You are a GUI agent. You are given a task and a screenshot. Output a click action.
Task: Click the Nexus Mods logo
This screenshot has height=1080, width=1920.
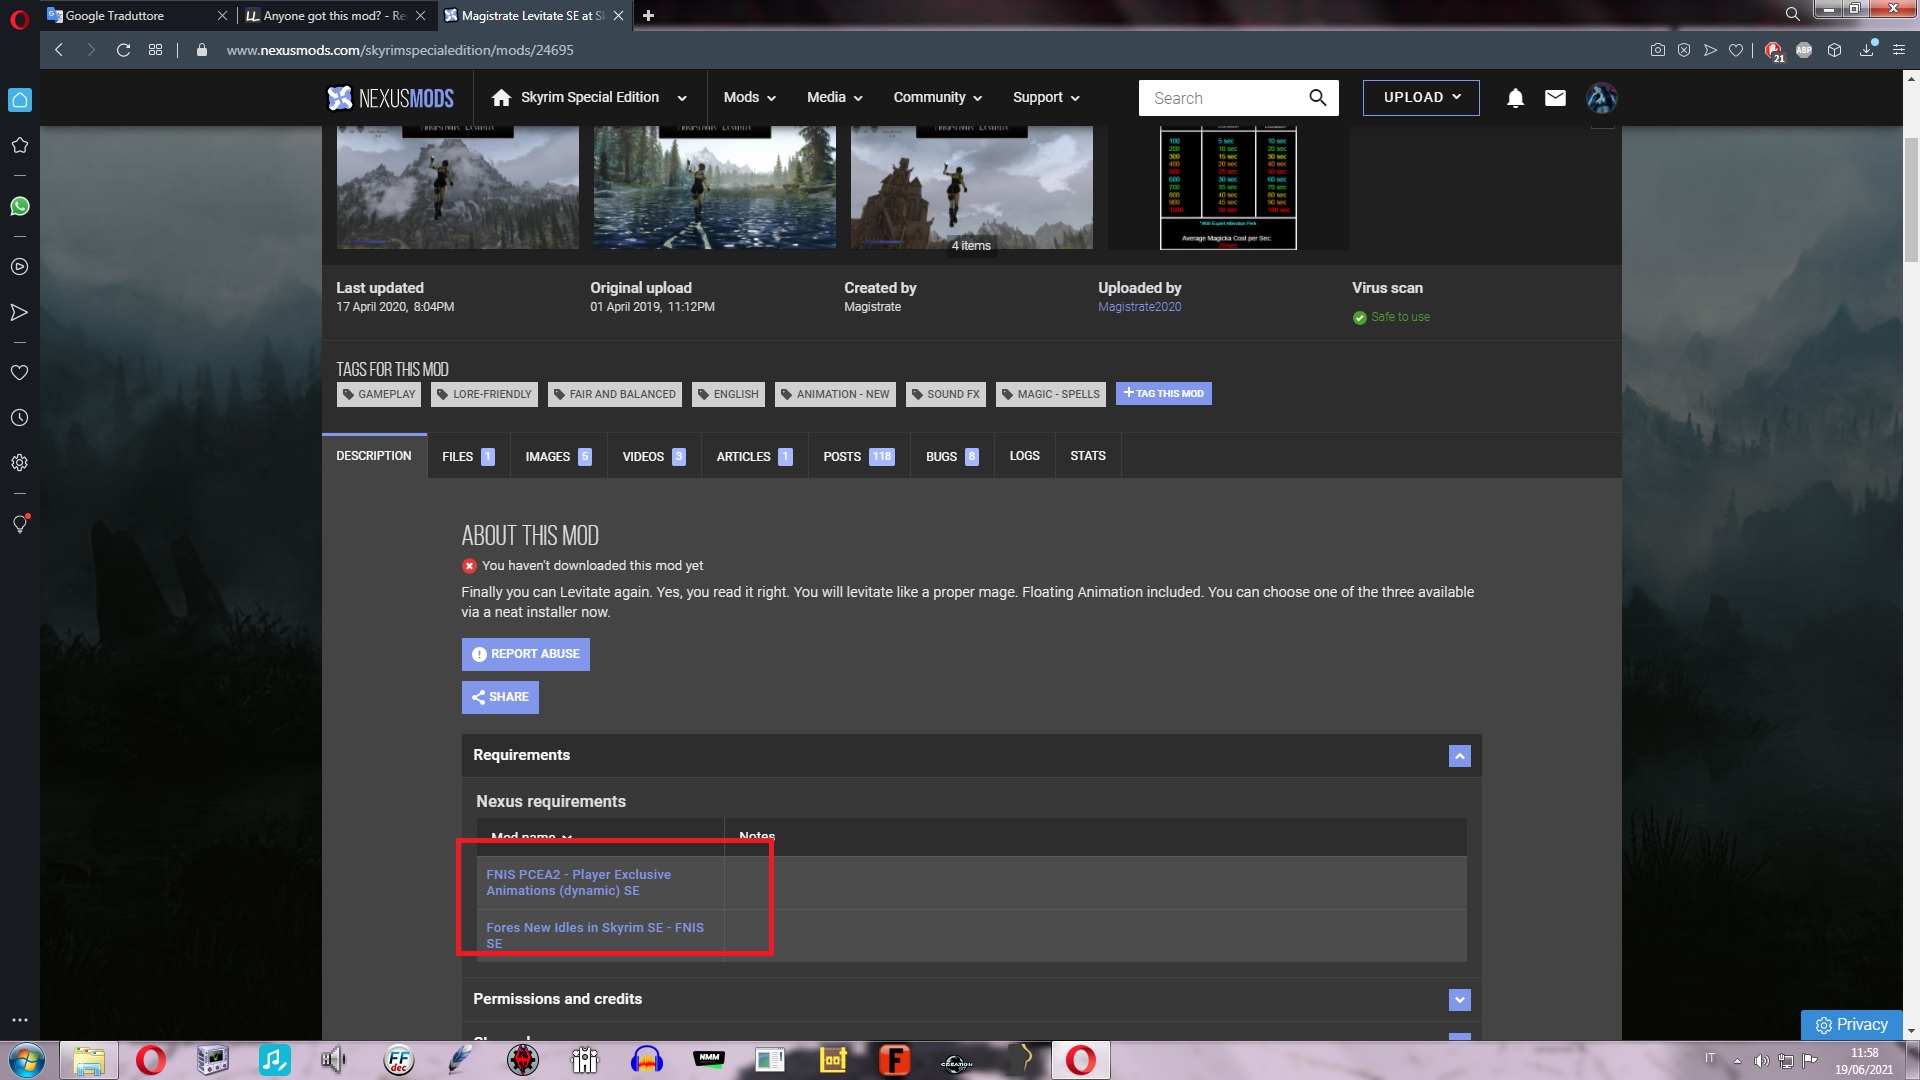(x=391, y=98)
